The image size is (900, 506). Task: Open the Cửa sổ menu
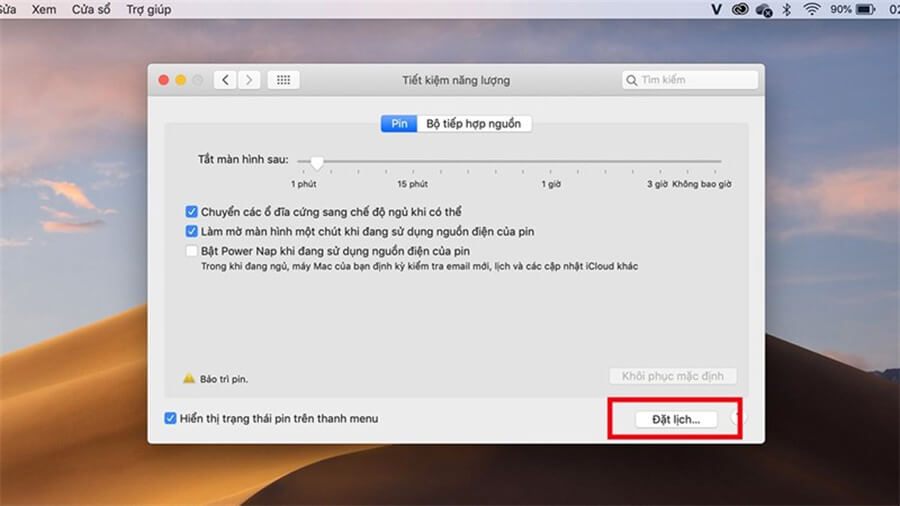pos(91,9)
